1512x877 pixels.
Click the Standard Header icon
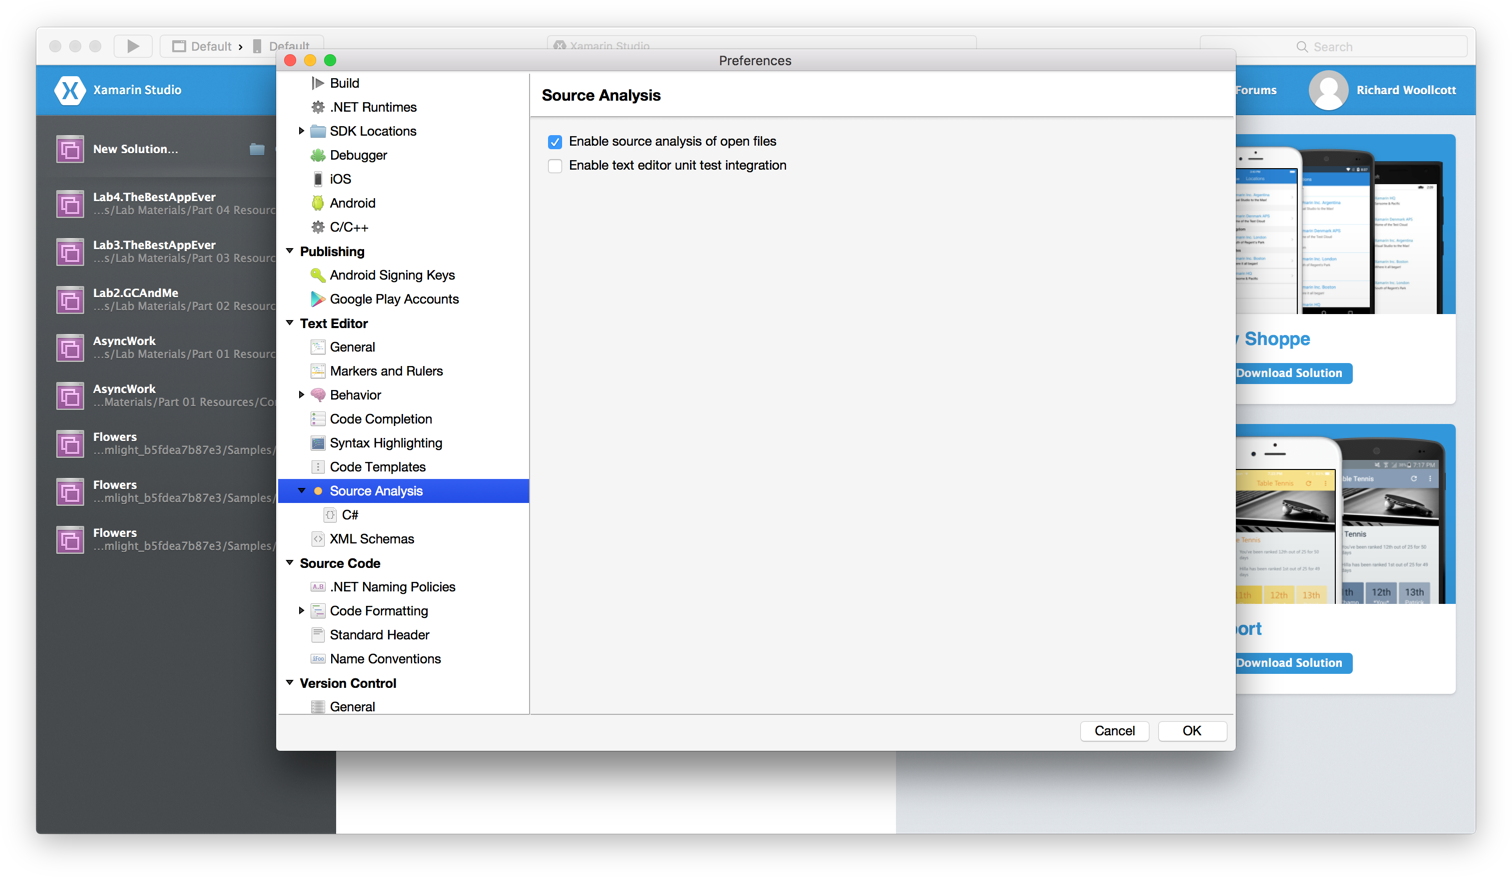(318, 635)
